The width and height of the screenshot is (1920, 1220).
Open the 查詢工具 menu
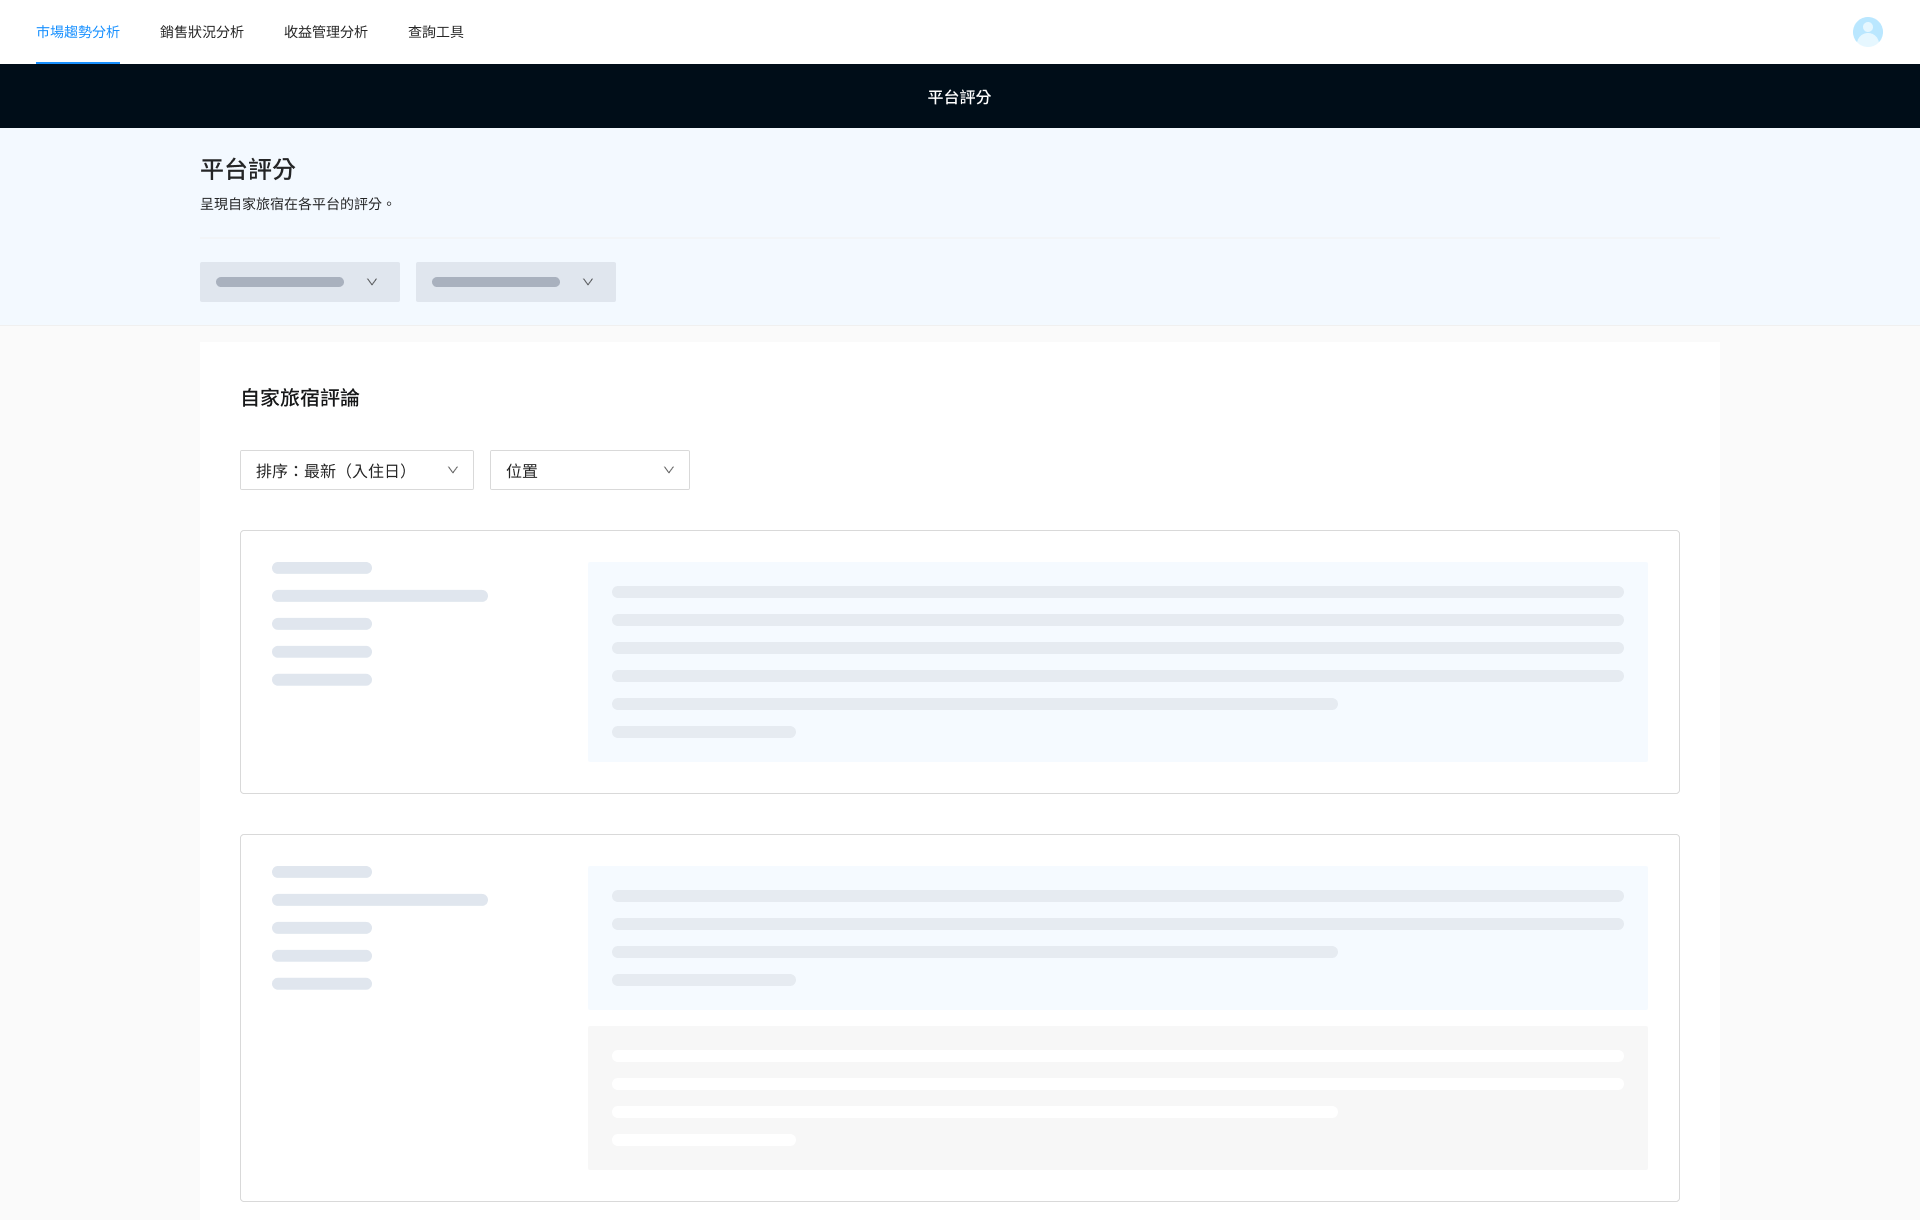[436, 32]
